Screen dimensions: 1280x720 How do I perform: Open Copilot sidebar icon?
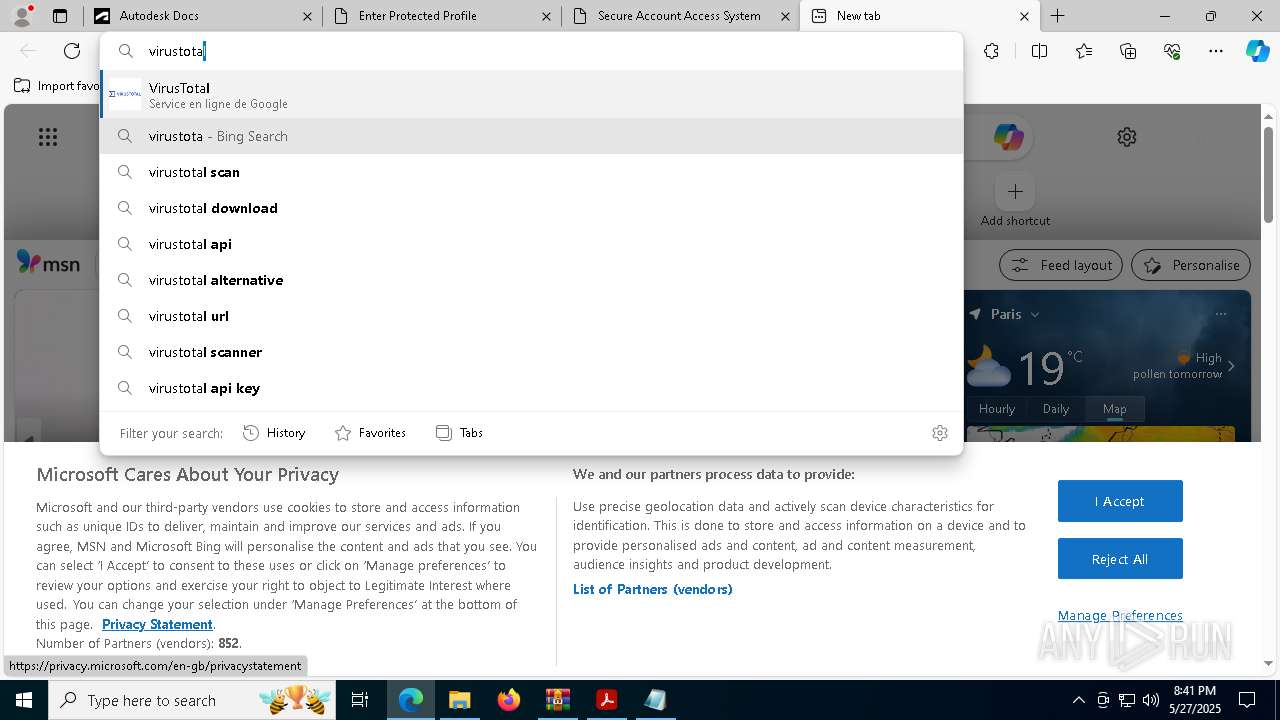(1258, 51)
